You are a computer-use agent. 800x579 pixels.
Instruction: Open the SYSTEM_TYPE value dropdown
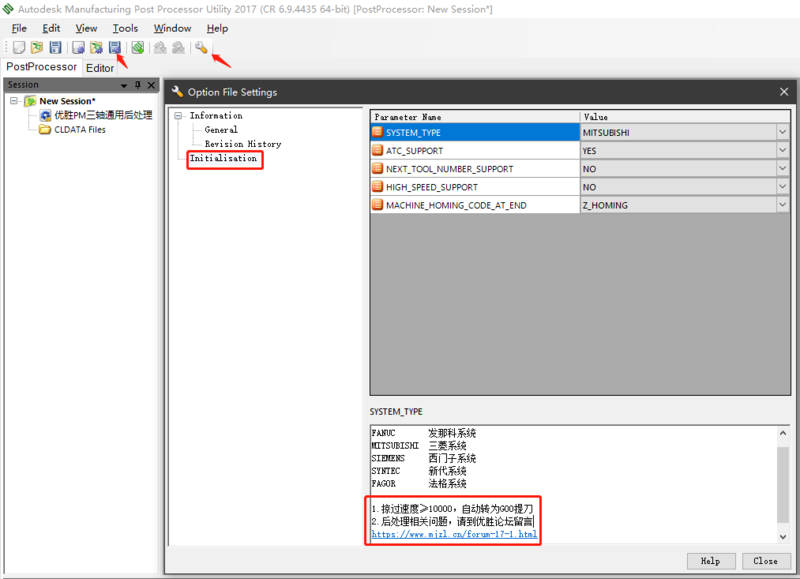coord(783,132)
